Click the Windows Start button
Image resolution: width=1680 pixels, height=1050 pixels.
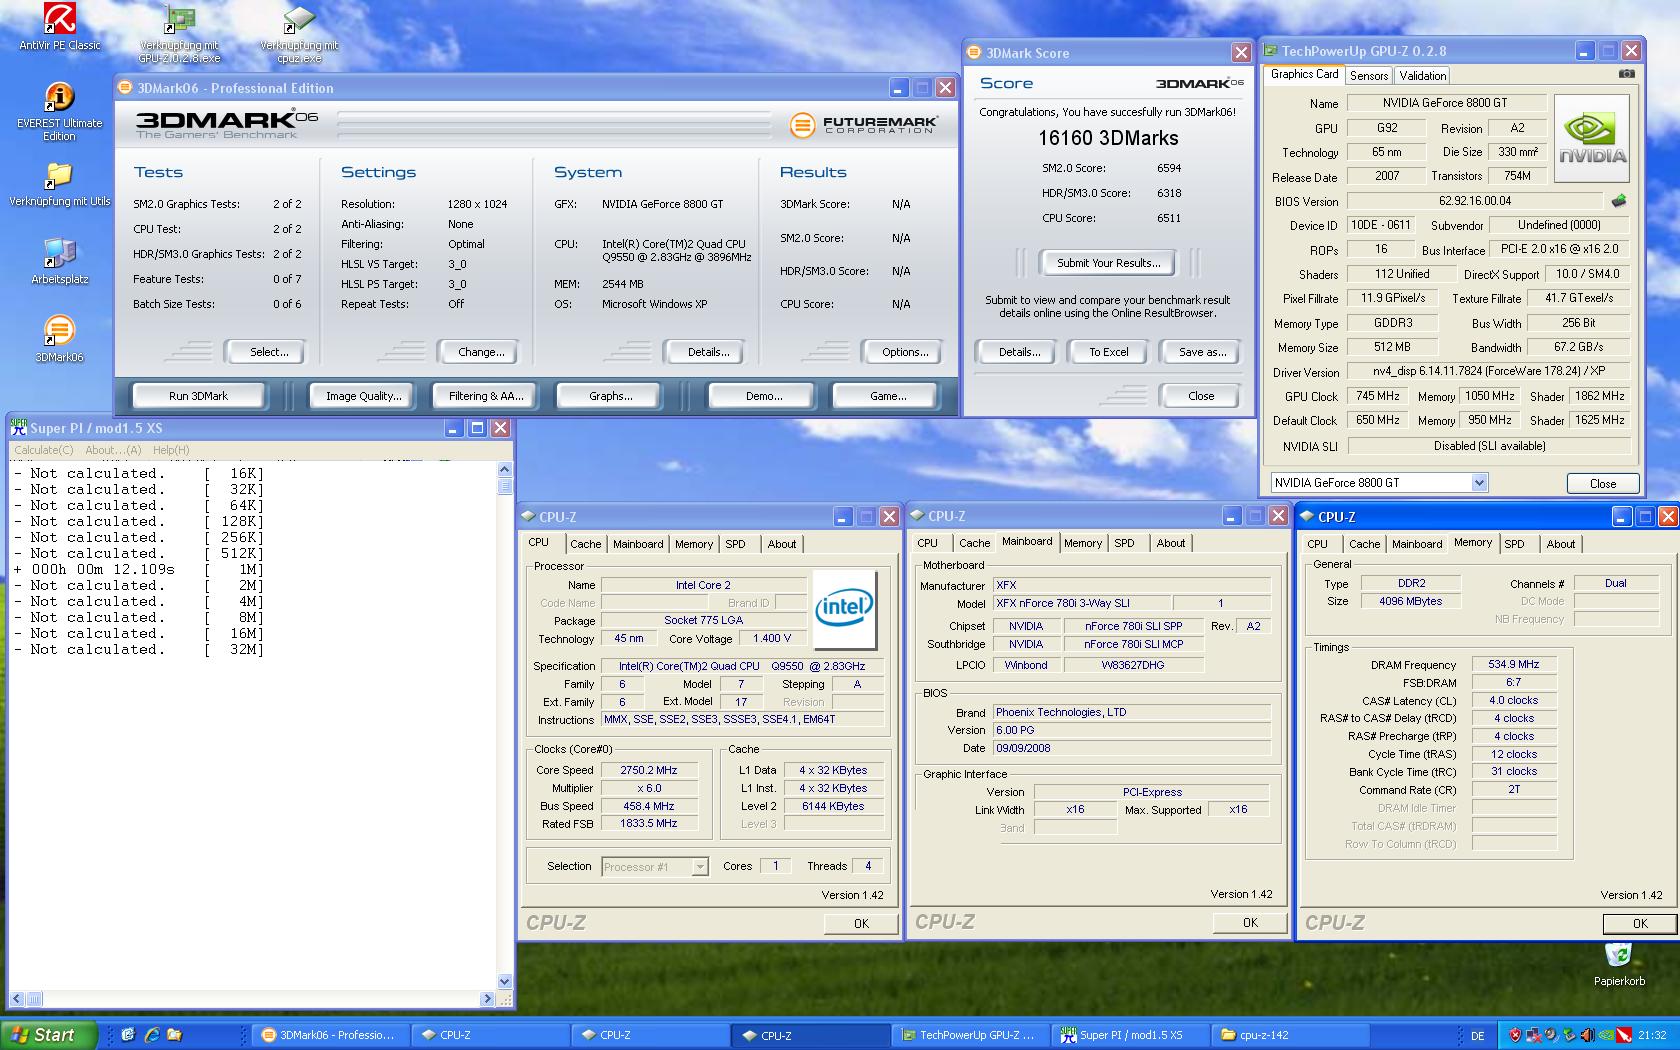pos(48,1035)
